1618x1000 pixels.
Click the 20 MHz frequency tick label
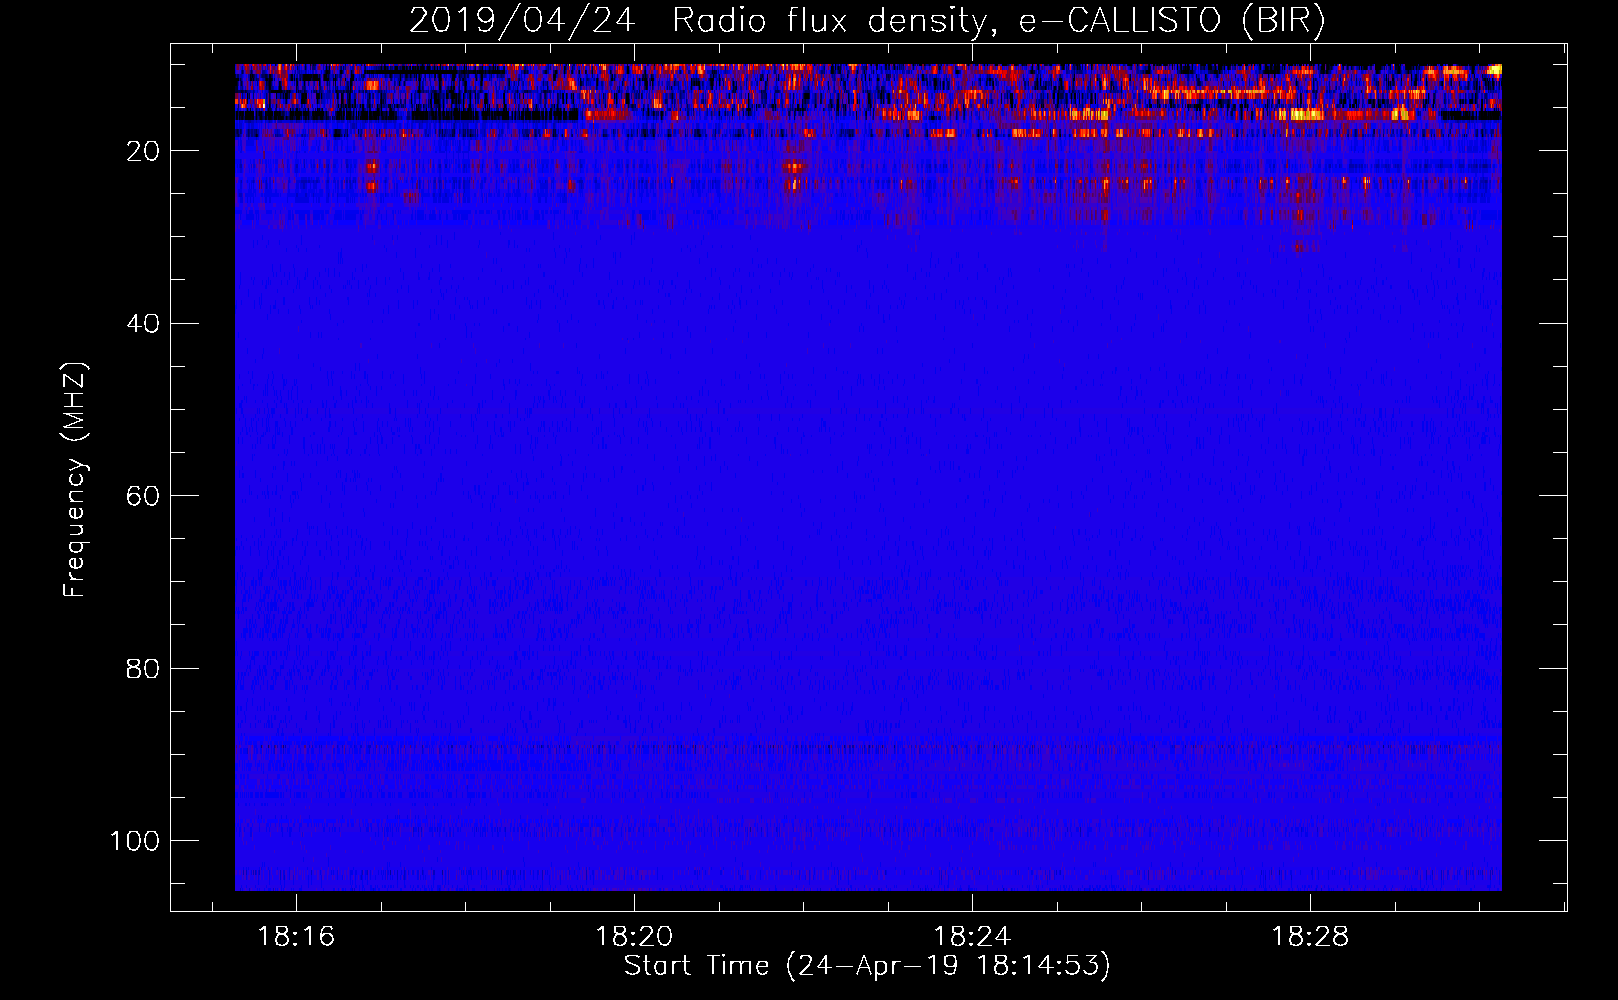point(143,151)
